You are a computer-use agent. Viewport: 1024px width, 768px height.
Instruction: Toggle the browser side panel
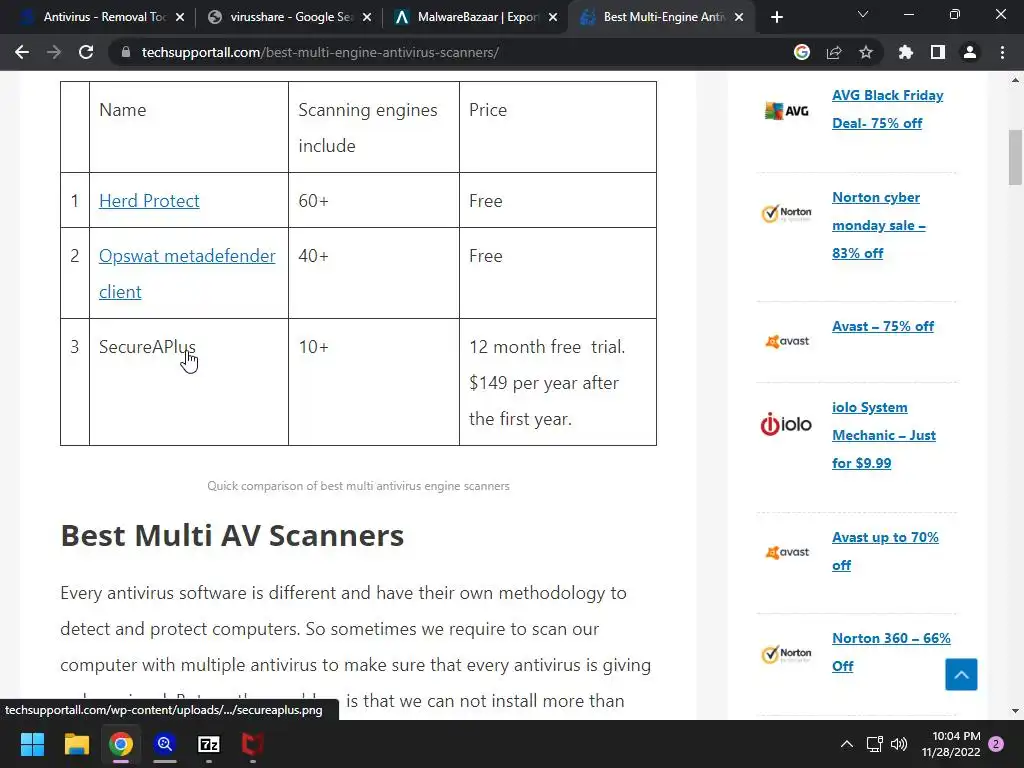937,52
